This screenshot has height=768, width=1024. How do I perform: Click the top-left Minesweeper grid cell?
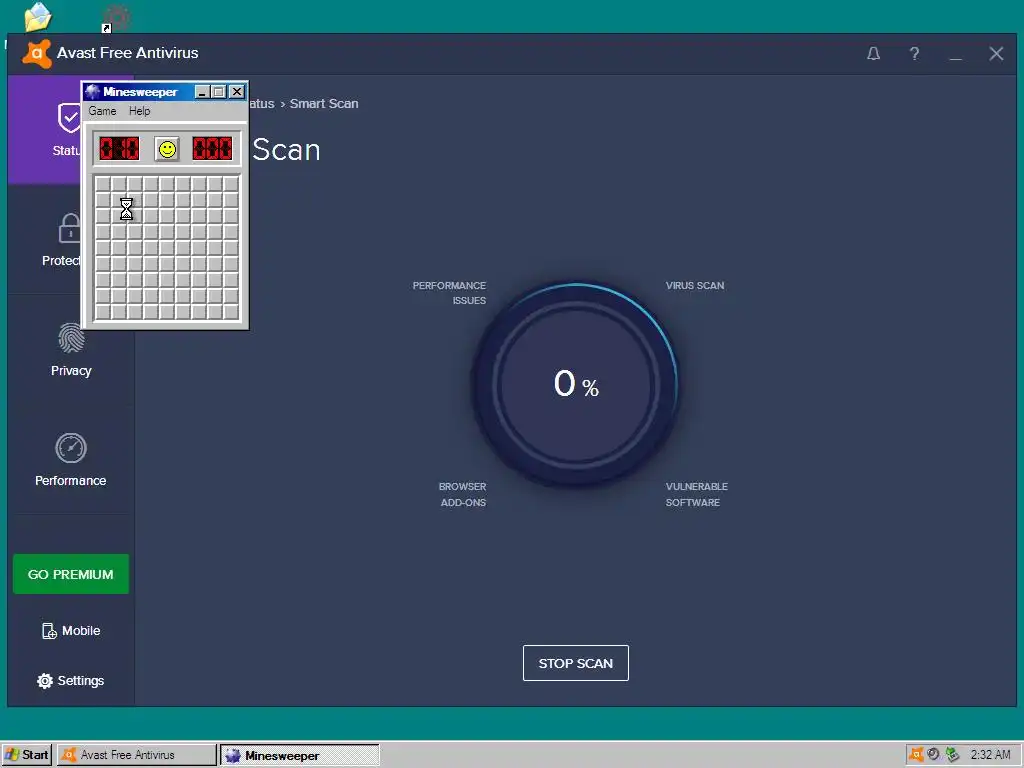click(103, 184)
